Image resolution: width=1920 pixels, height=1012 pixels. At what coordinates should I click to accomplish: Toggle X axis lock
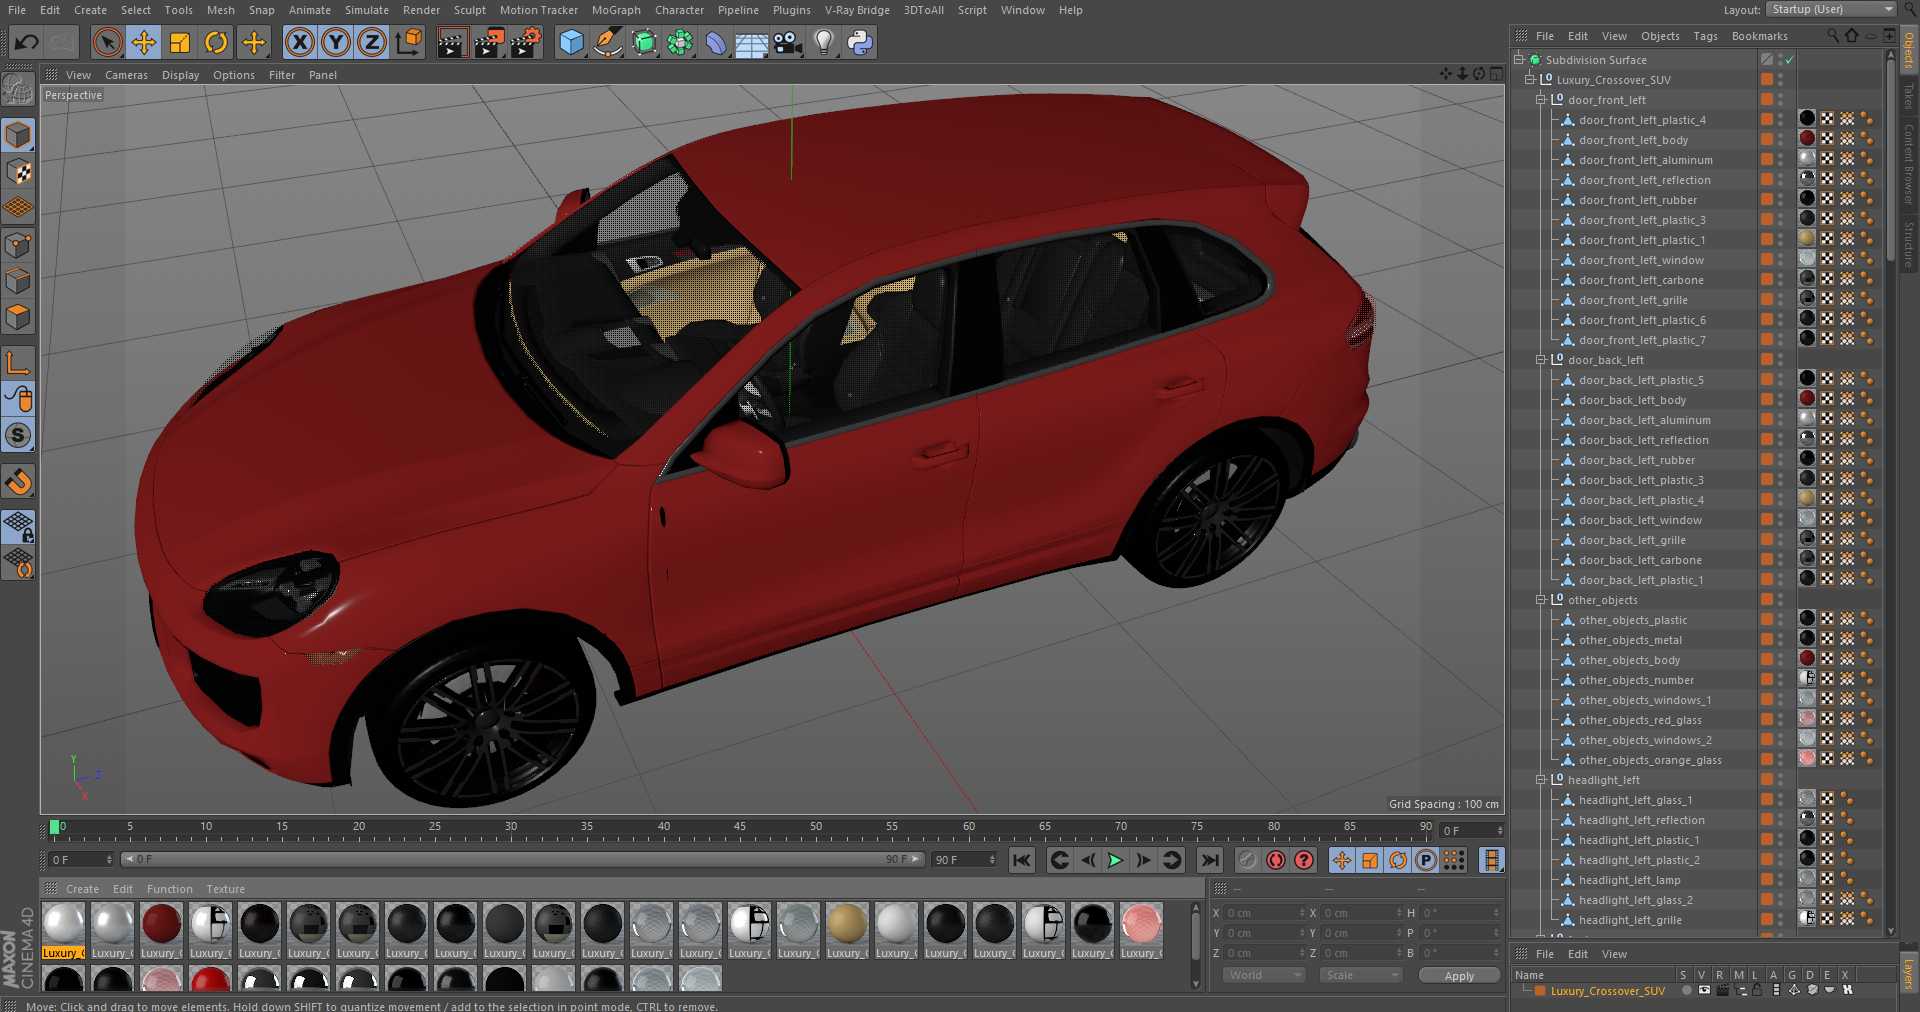pos(299,42)
